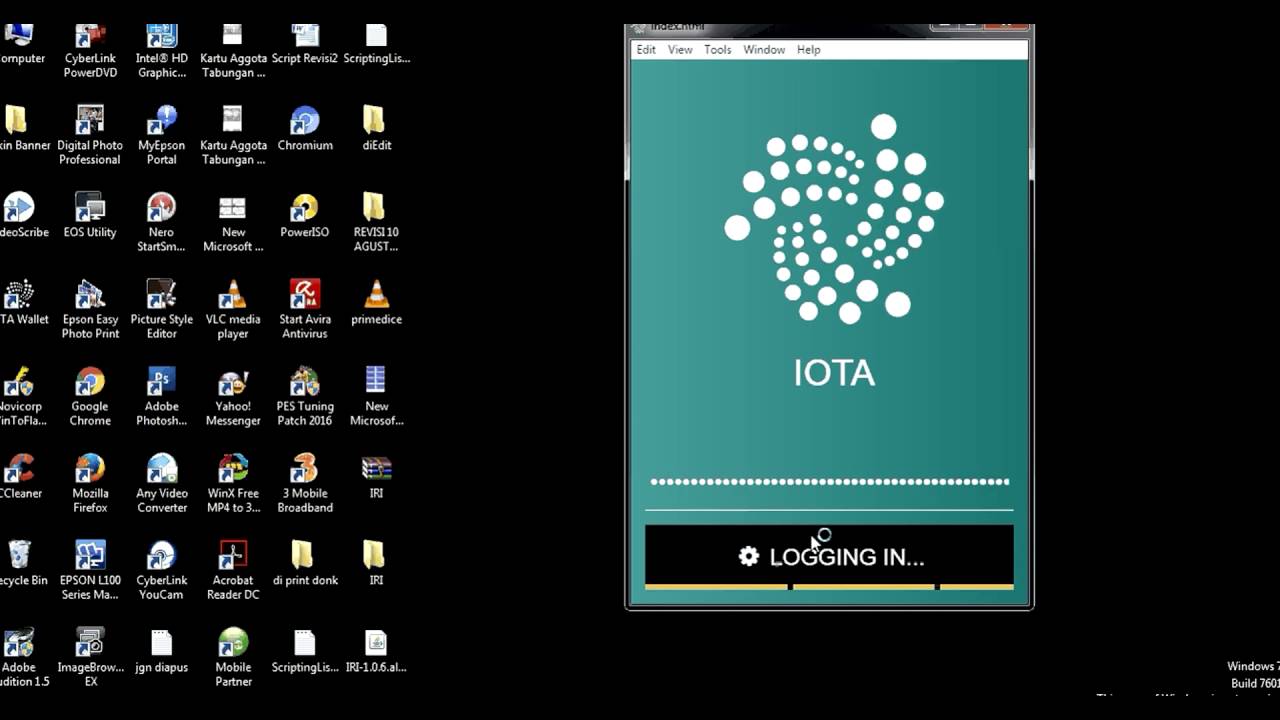This screenshot has height=720, width=1280.
Task: Select the EOS Utility icon
Action: 90,215
